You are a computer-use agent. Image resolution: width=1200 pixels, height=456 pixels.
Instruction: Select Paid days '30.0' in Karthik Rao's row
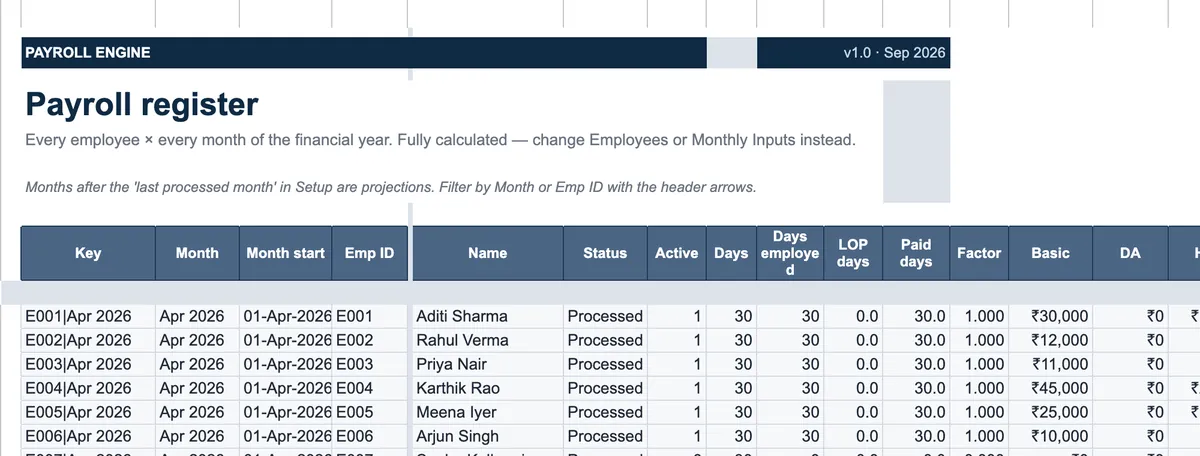(916, 388)
